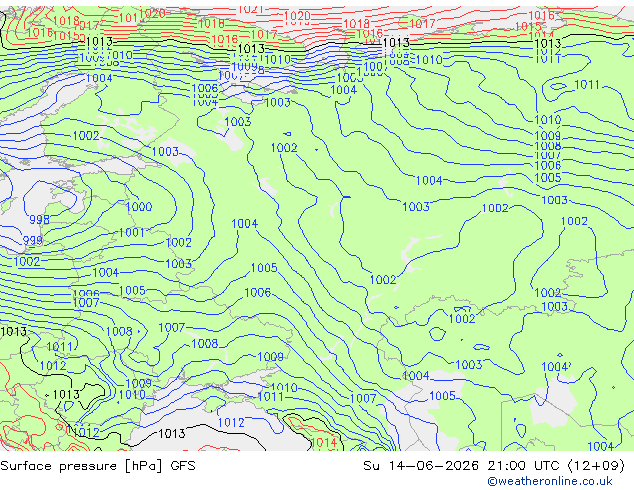Click the 1000 isobar label

click(139, 207)
